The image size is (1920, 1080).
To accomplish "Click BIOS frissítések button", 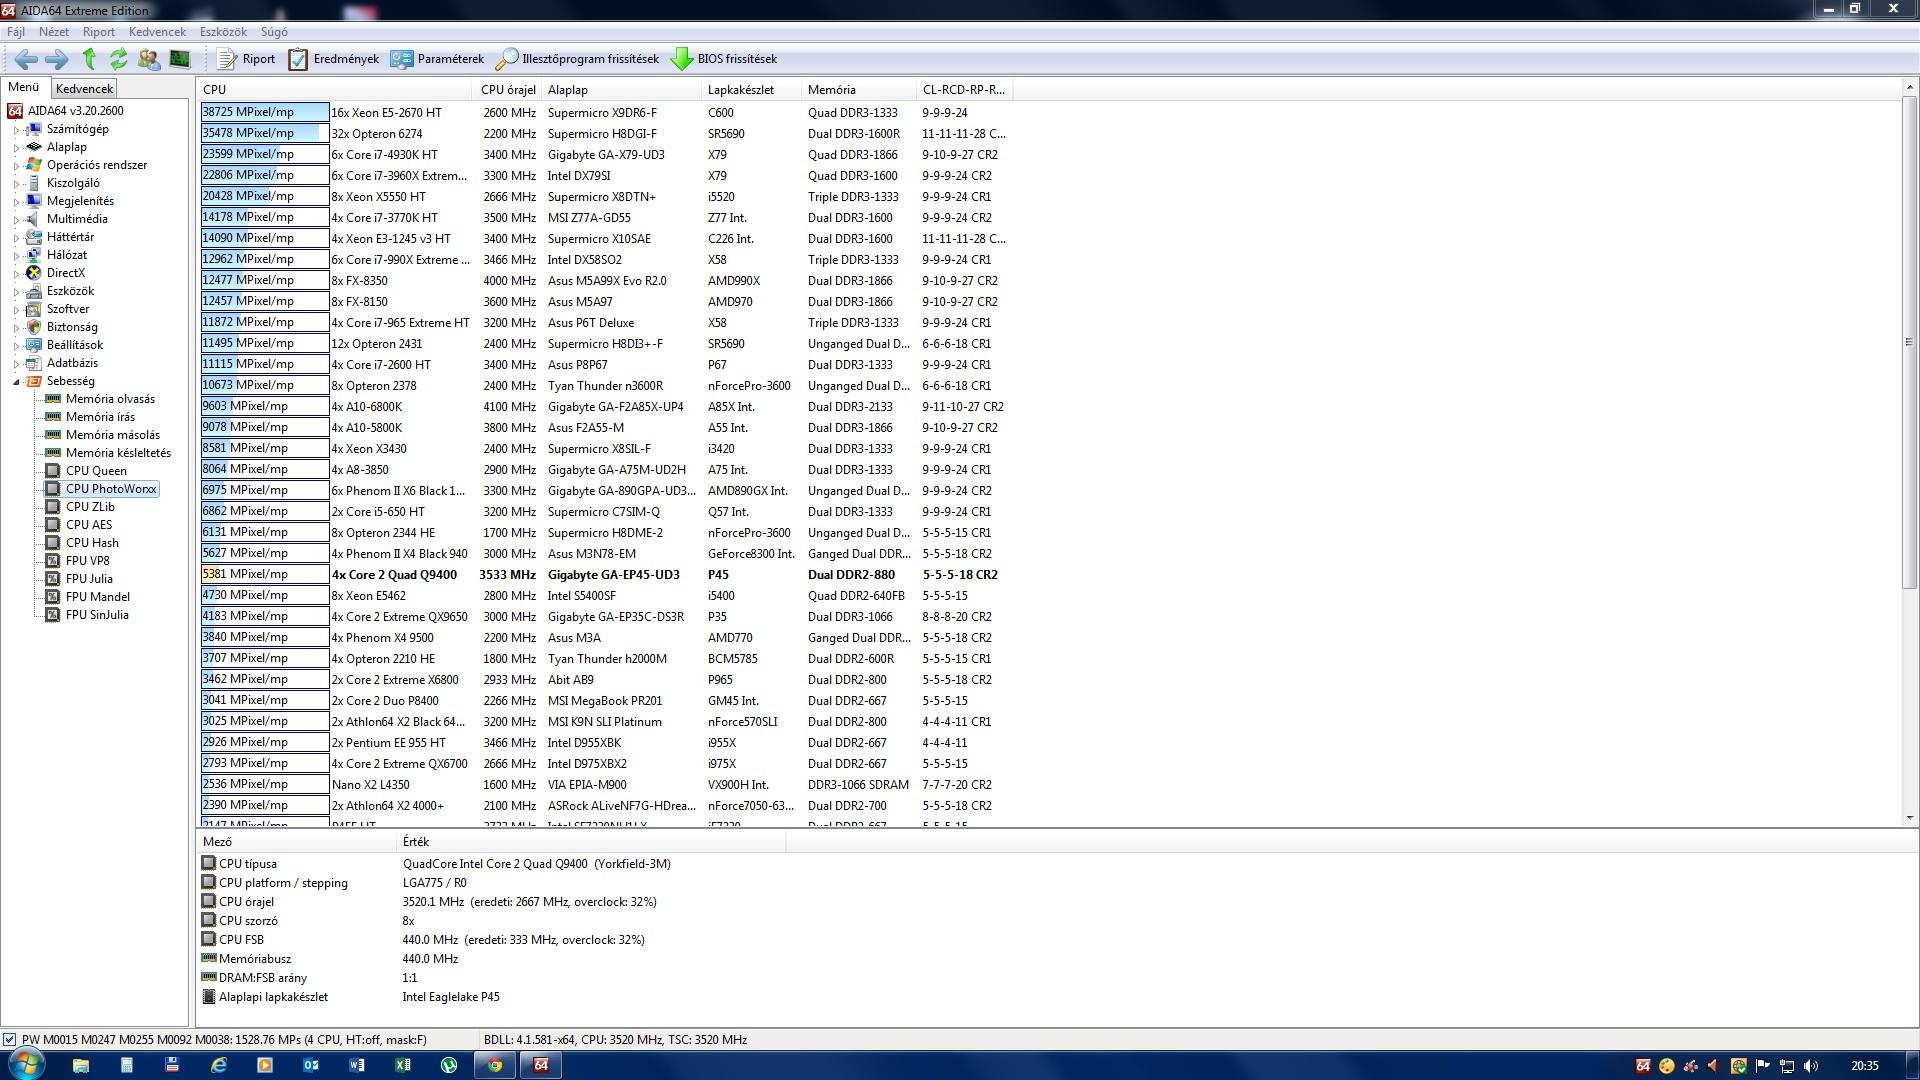I will [724, 59].
